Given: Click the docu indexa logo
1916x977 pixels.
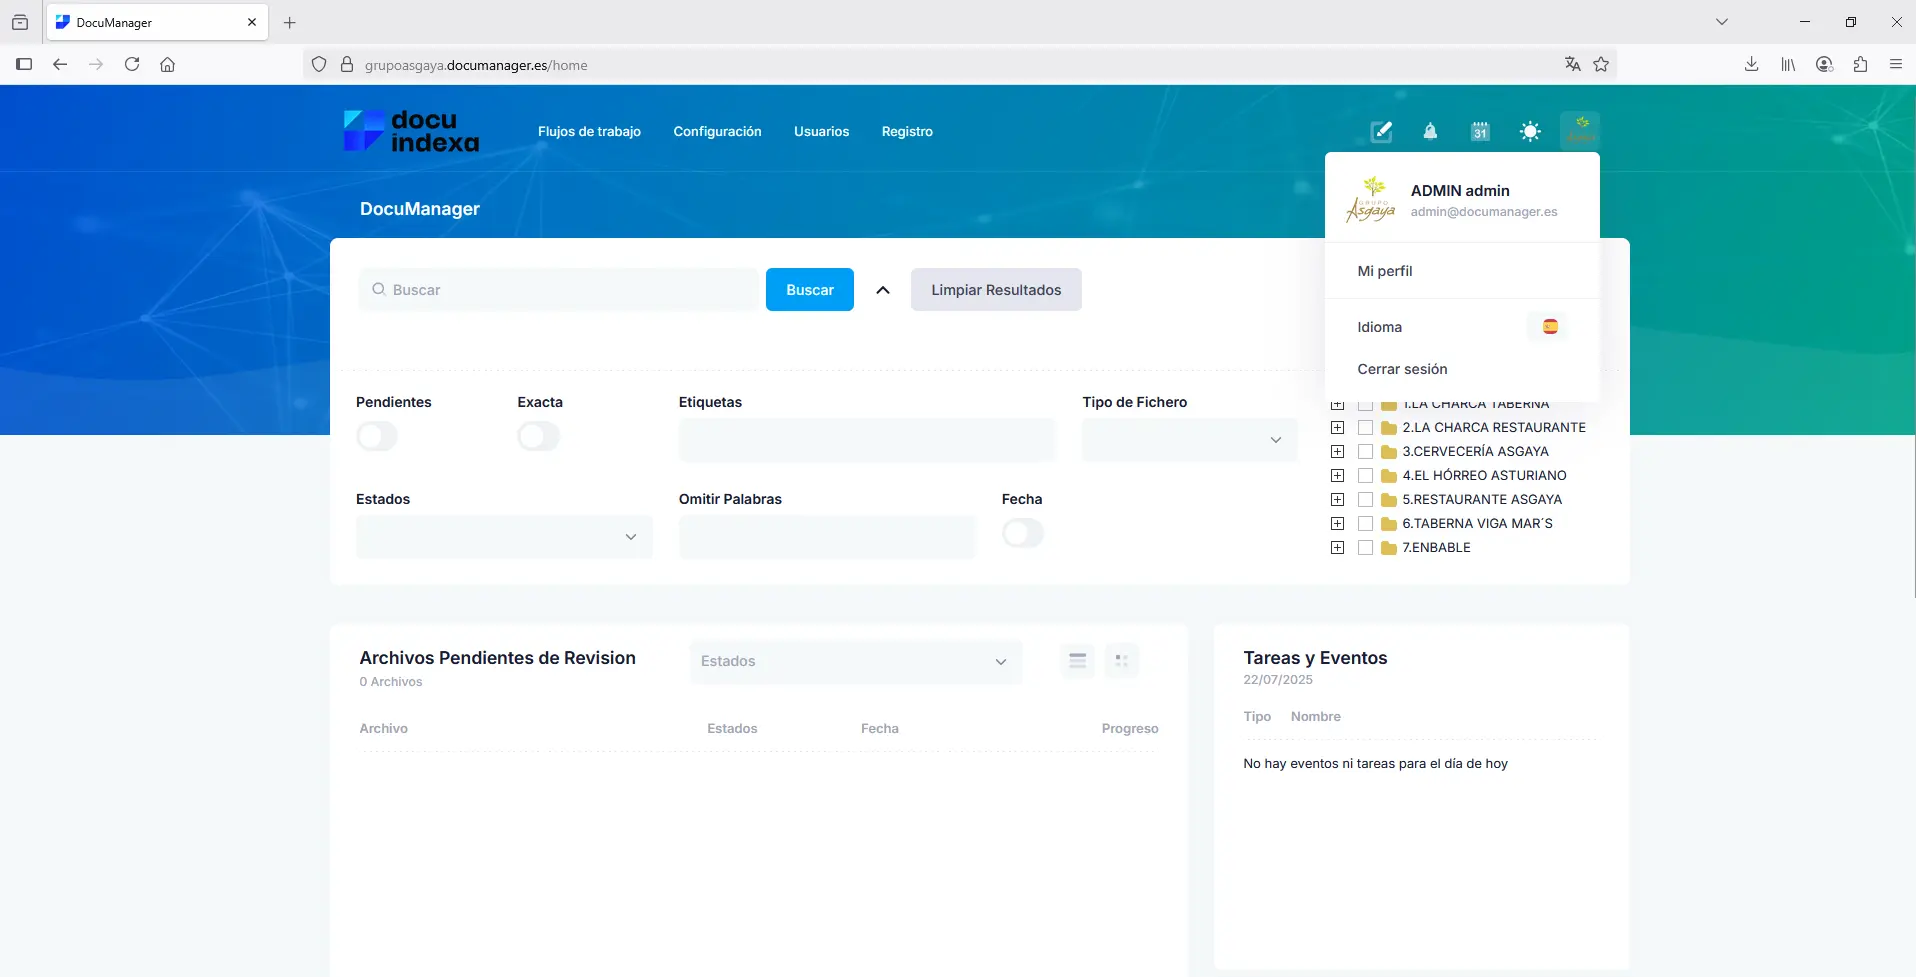Looking at the screenshot, I should click(x=411, y=132).
